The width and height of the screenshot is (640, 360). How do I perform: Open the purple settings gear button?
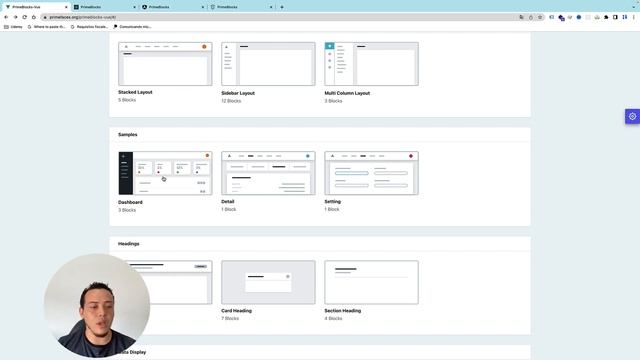pos(632,116)
